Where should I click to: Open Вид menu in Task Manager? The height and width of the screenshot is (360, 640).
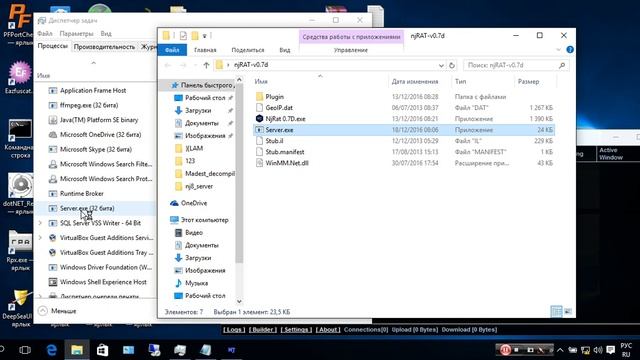pyautogui.click(x=106, y=33)
